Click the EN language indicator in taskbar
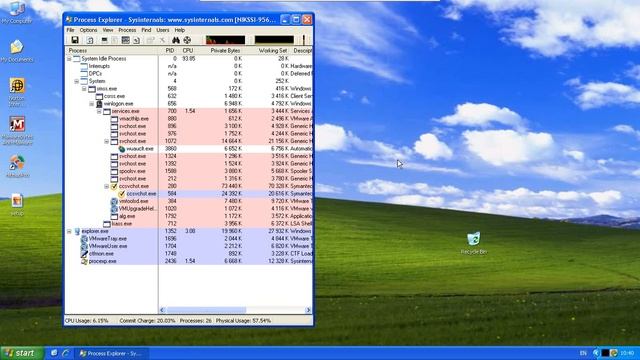 pyautogui.click(x=583, y=353)
